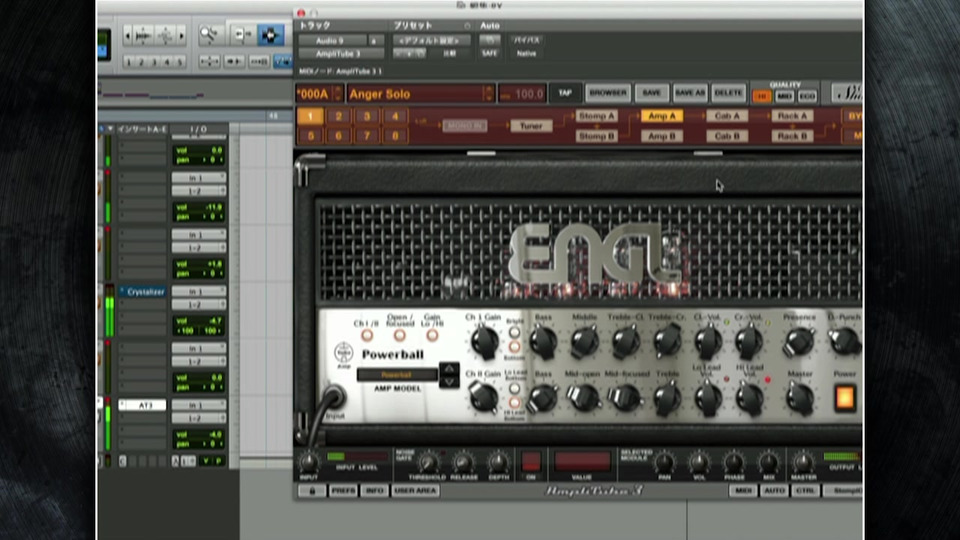The width and height of the screenshot is (960, 540).
Task: Set quality to HI
Action: click(x=762, y=97)
